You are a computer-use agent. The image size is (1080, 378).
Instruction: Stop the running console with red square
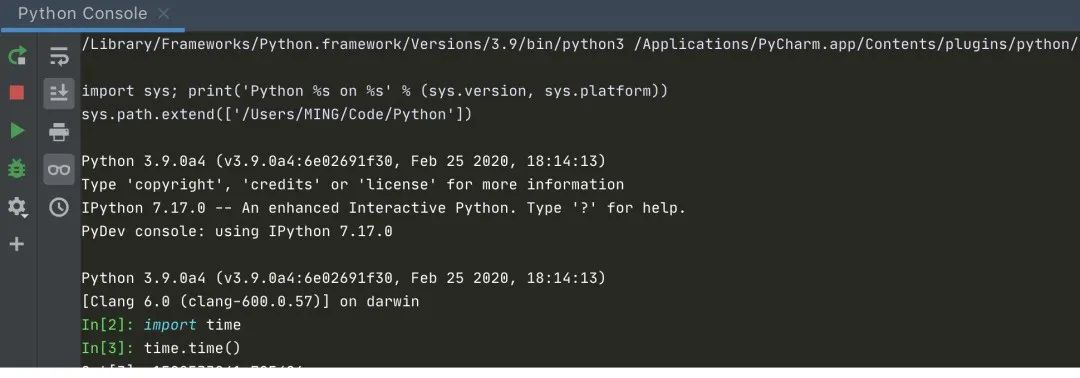point(17,92)
